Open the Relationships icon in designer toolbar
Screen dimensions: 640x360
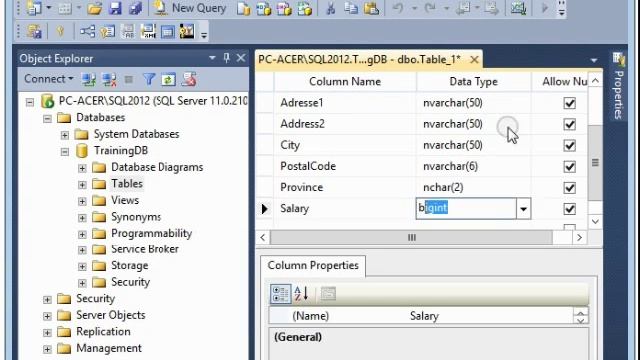pos(87,31)
